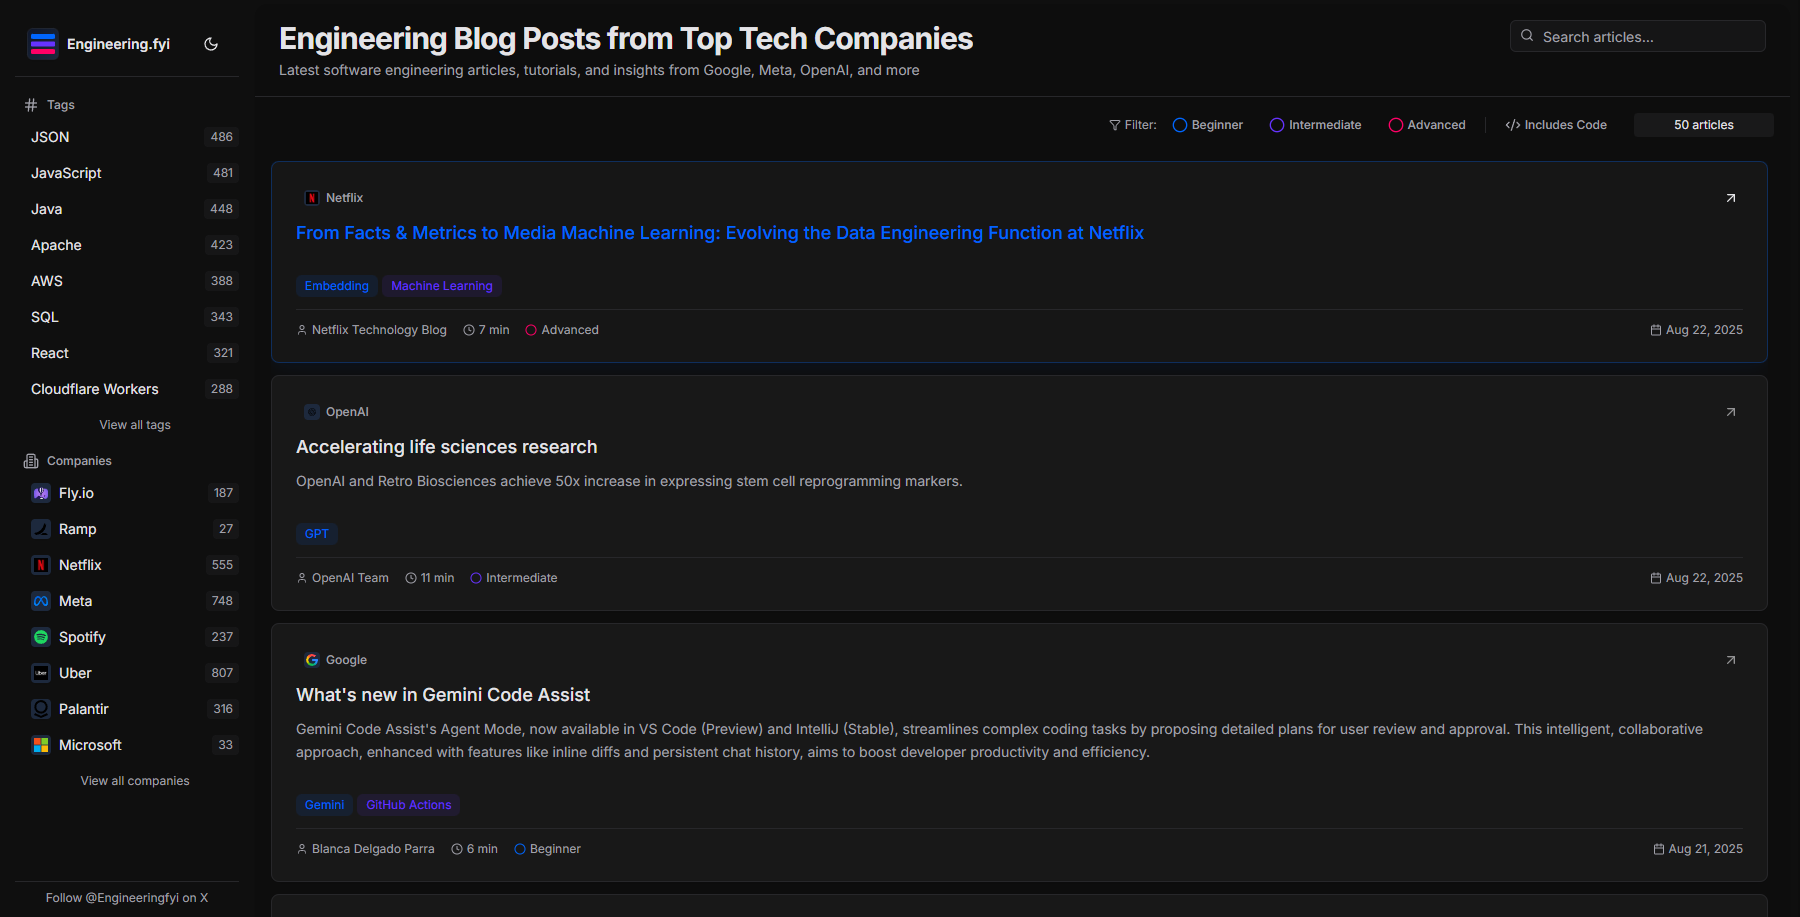This screenshot has width=1800, height=917.
Task: Click the Fly.io company icon
Action: 41,493
